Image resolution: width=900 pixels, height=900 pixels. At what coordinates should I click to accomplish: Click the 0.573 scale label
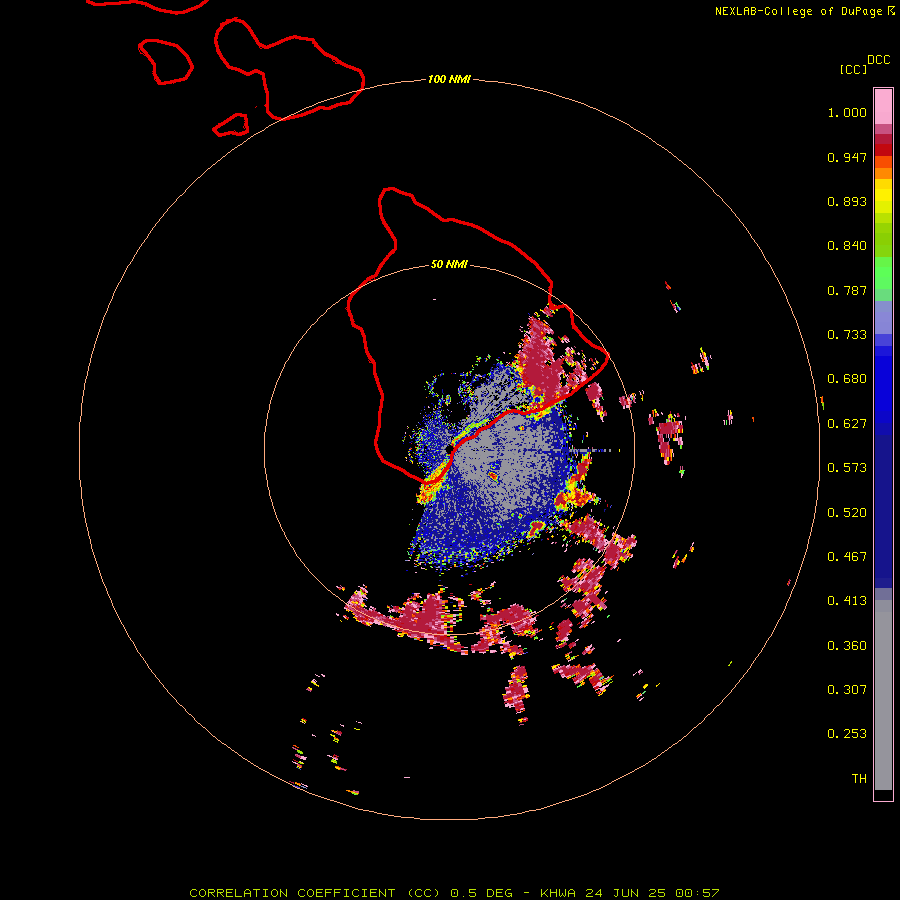[847, 468]
